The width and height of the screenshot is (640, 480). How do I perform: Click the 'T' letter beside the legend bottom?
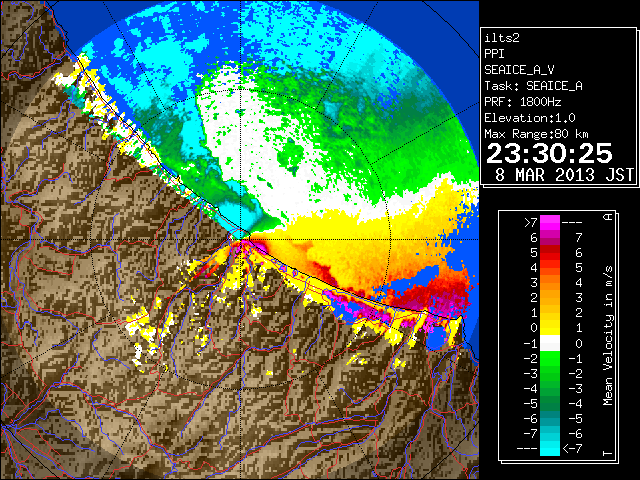tap(608, 453)
